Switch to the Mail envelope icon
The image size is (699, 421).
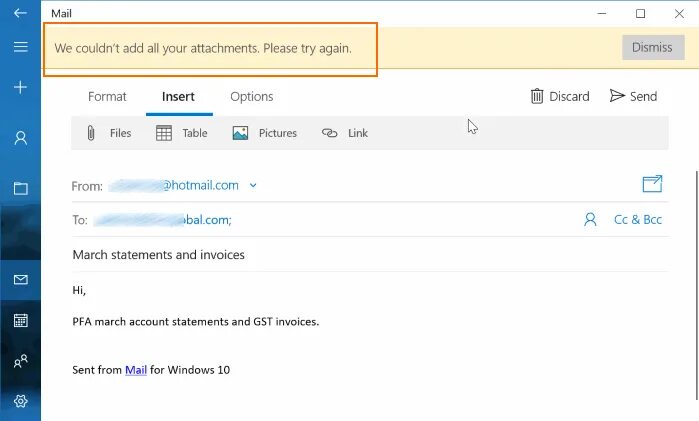[x=21, y=280]
